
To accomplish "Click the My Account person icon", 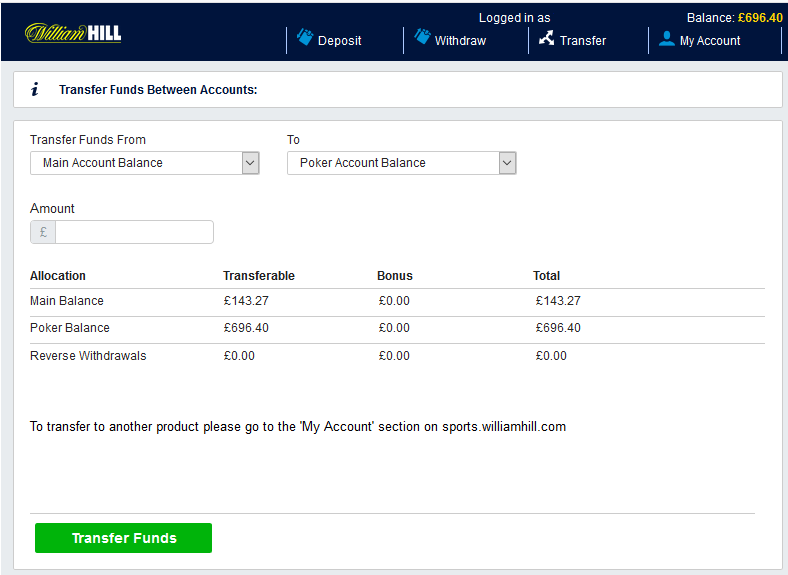I will (x=667, y=39).
